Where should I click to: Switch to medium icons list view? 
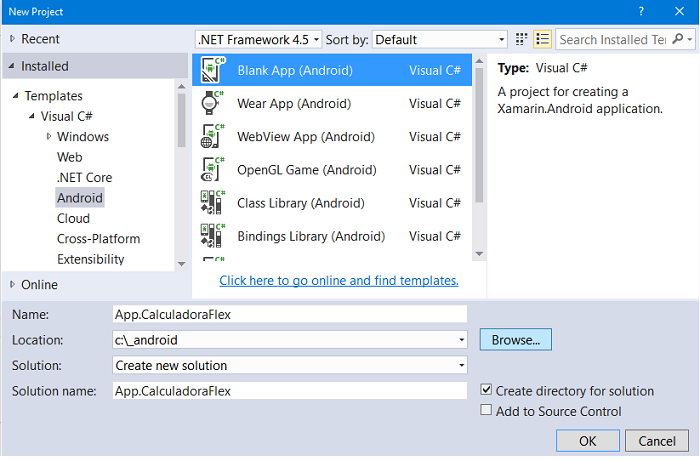pyautogui.click(x=542, y=39)
